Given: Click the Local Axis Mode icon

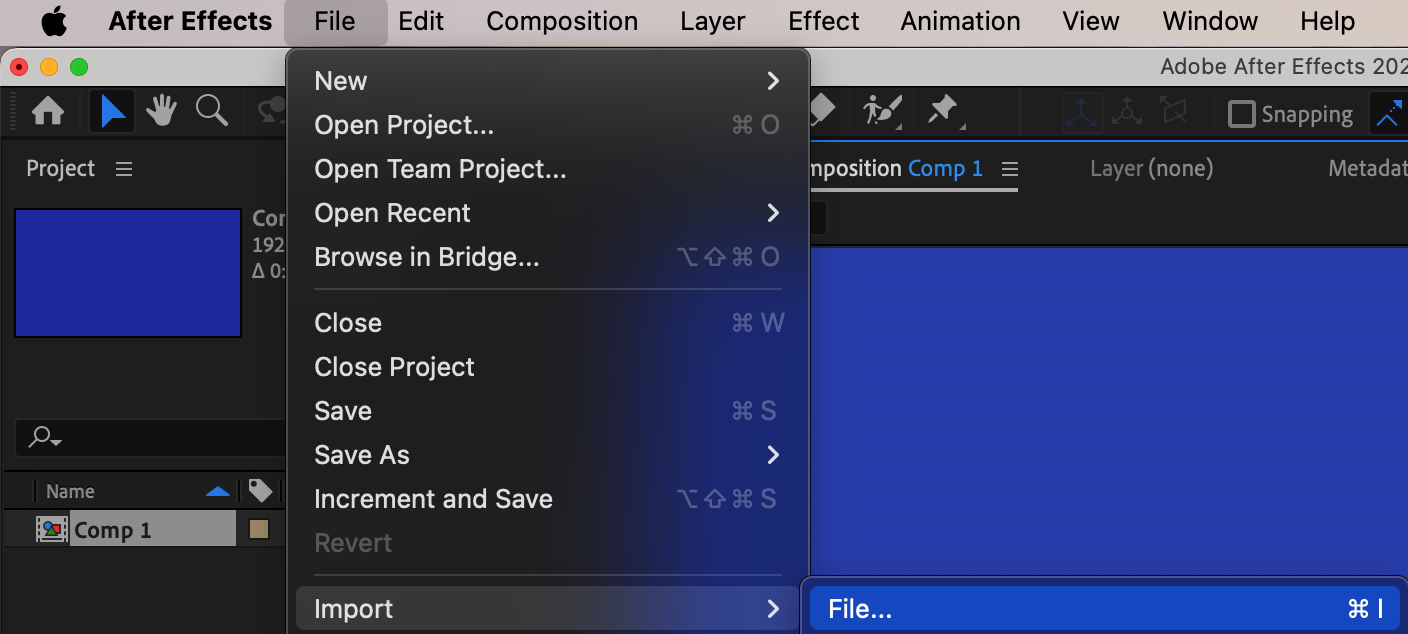Looking at the screenshot, I should click(x=1082, y=113).
